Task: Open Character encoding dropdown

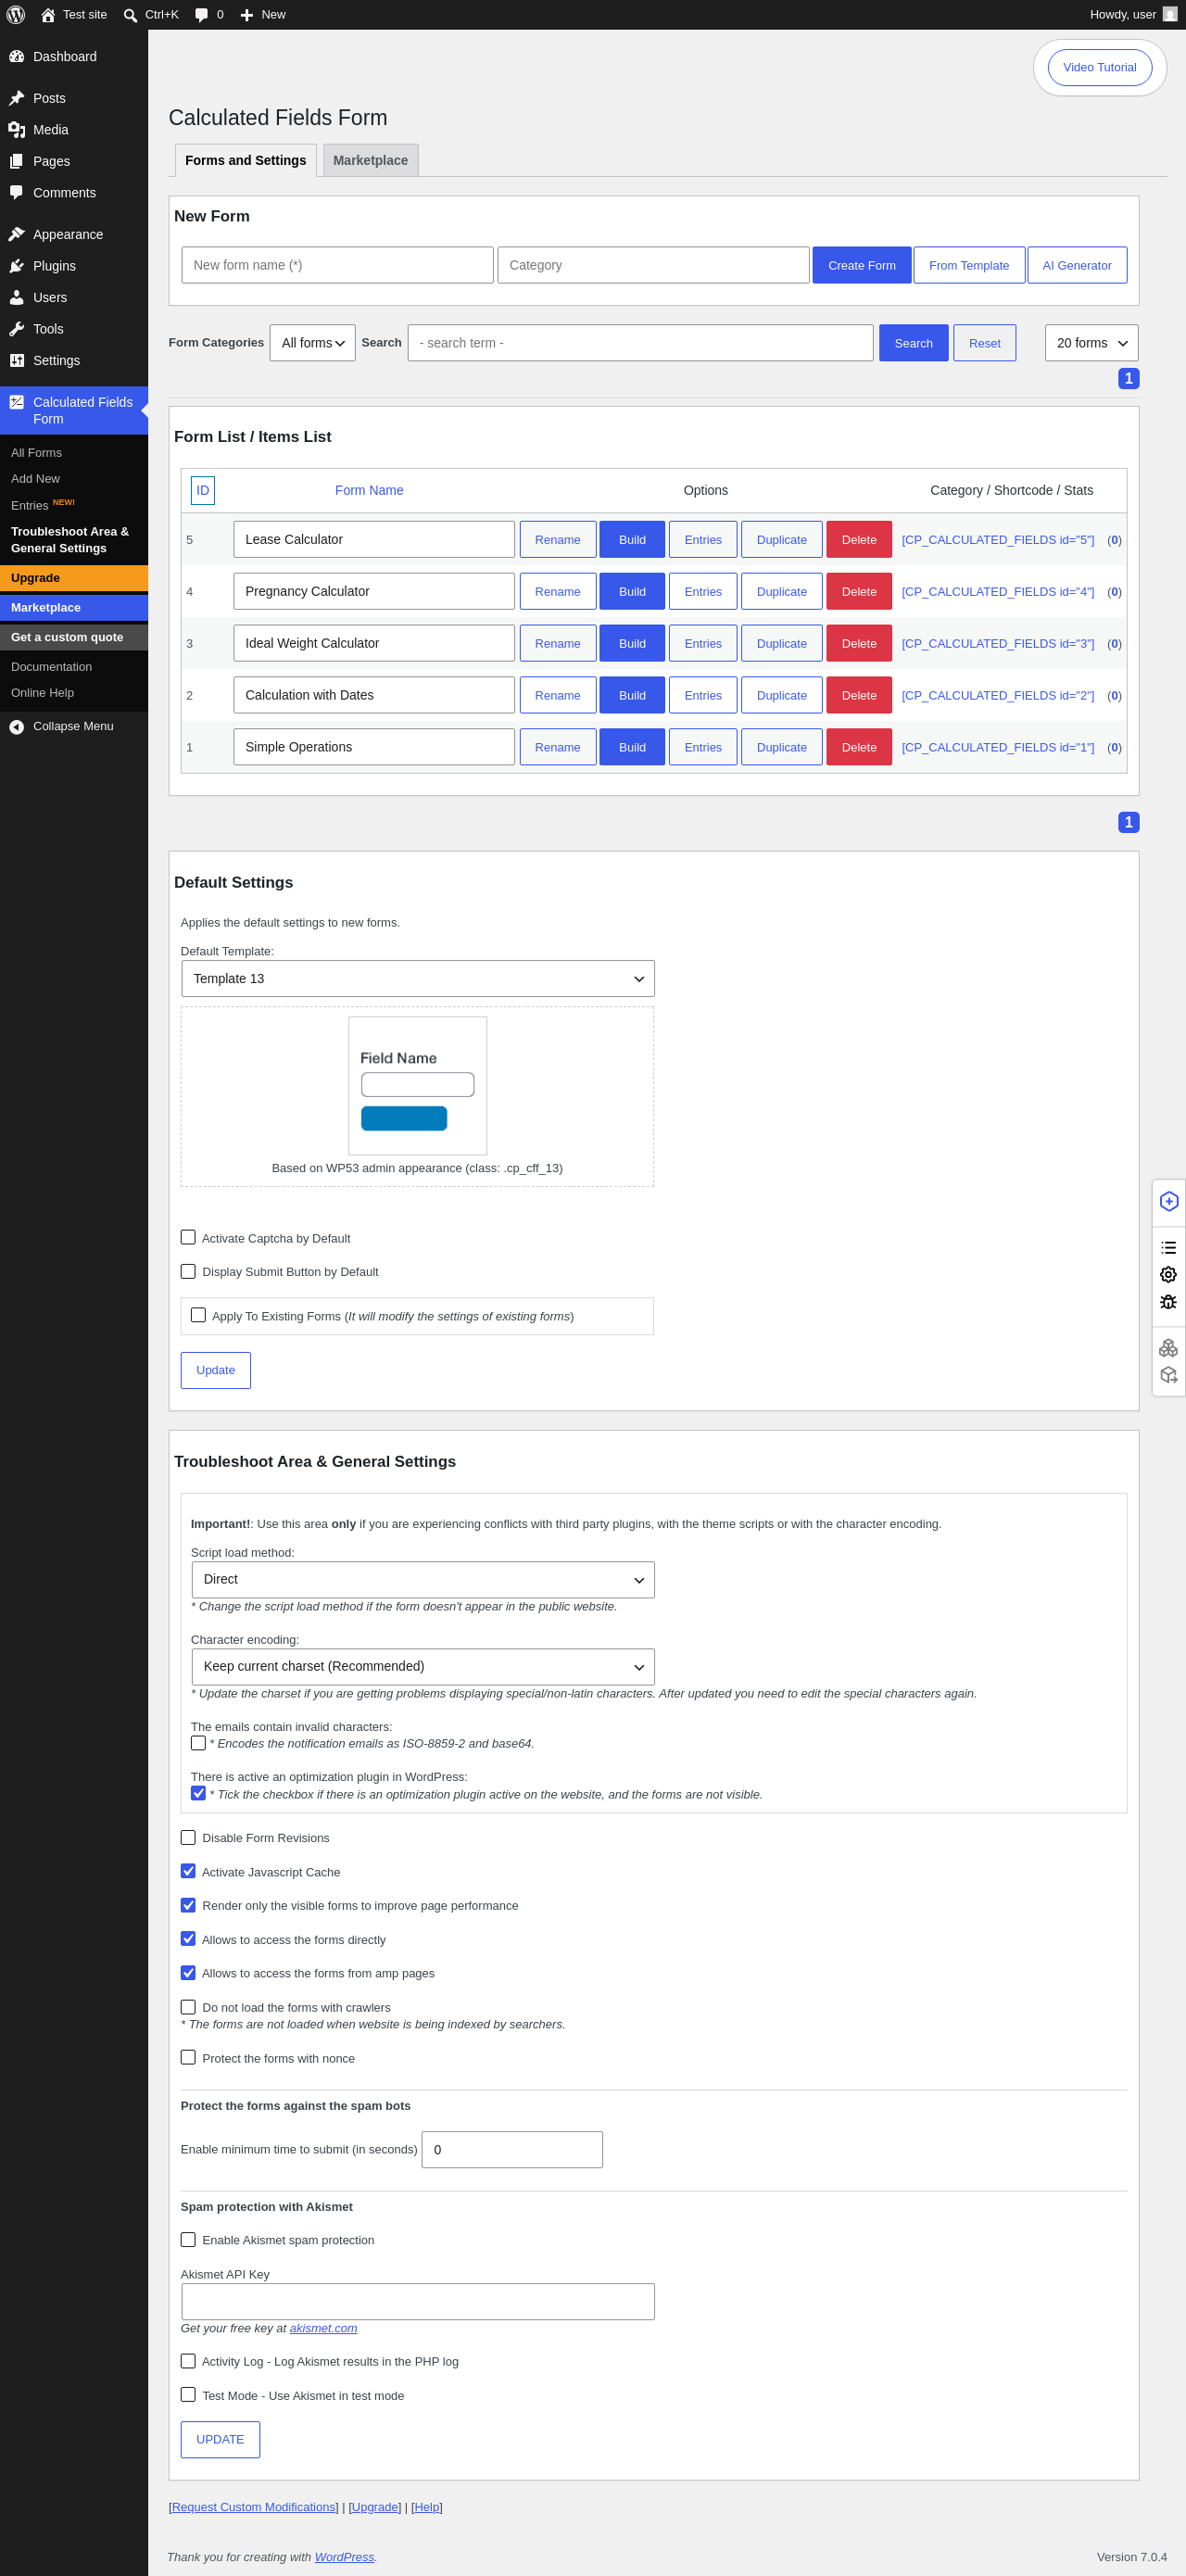Action: click(423, 1667)
